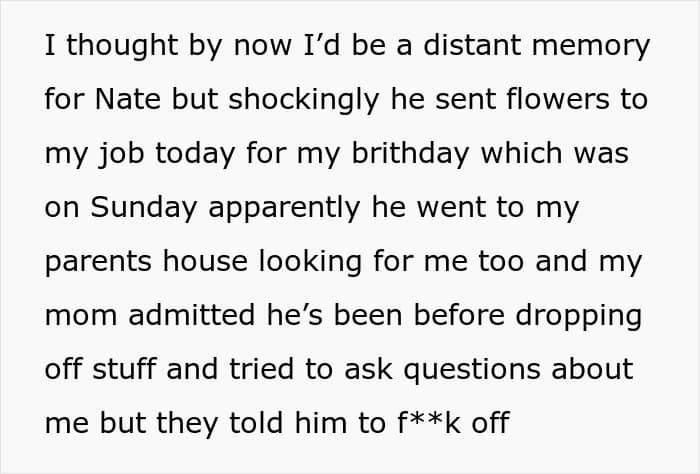Click the censored word "f**k"

pyautogui.click(x=429, y=423)
